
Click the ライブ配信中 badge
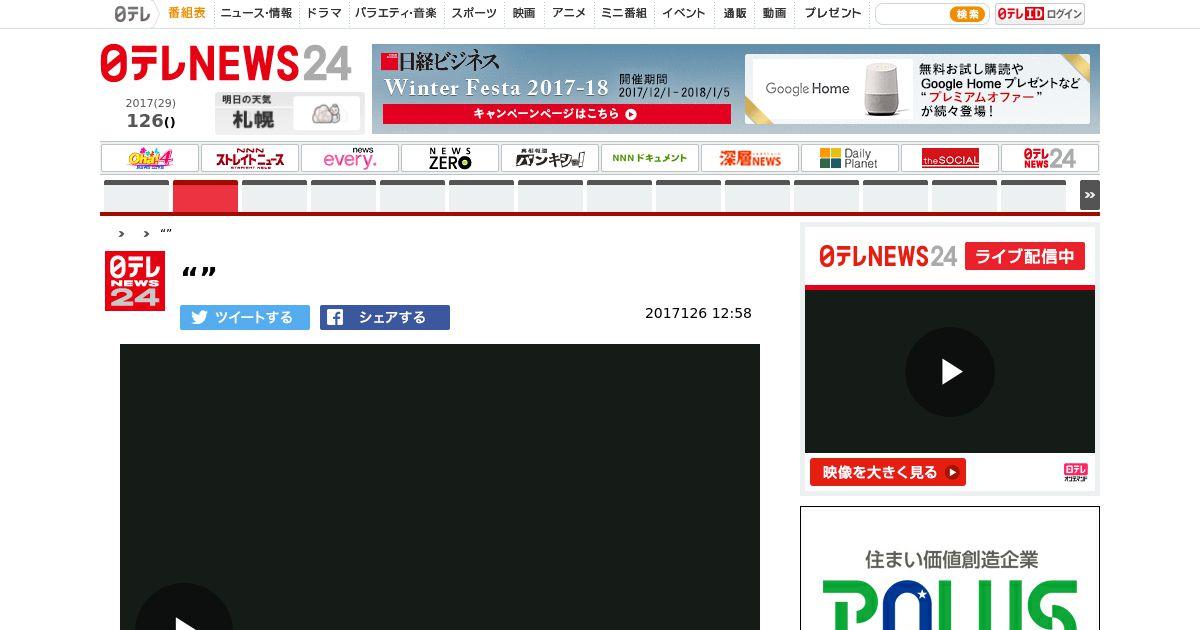(x=1025, y=256)
